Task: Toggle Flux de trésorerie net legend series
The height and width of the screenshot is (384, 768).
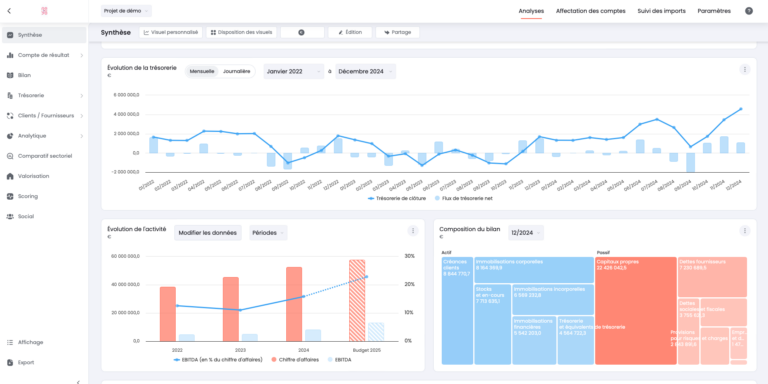Action: pyautogui.click(x=463, y=198)
